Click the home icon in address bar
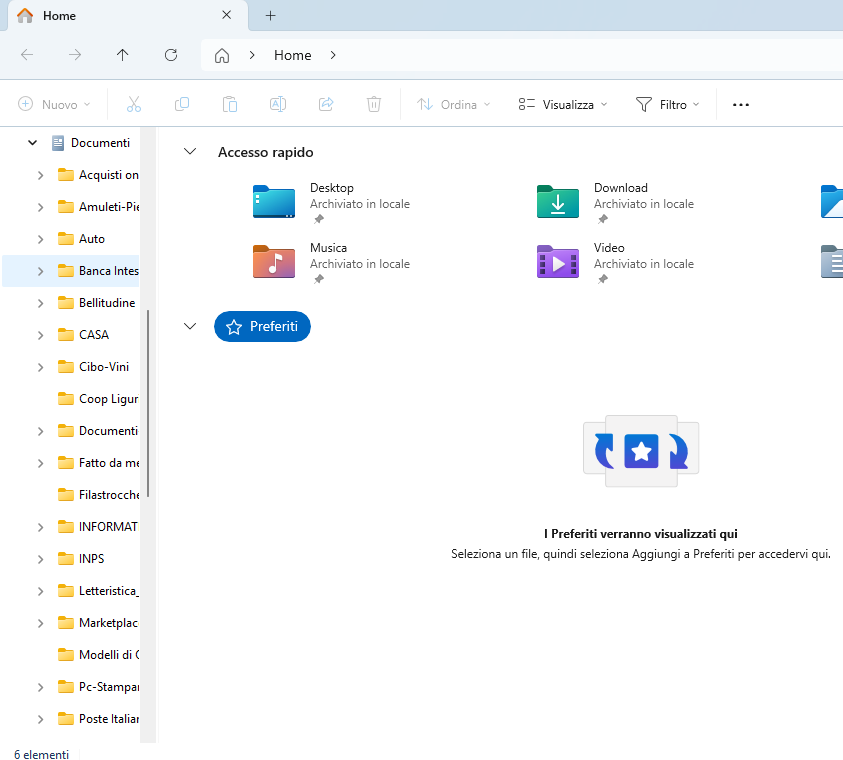Screen dimensions: 843x760 (222, 55)
